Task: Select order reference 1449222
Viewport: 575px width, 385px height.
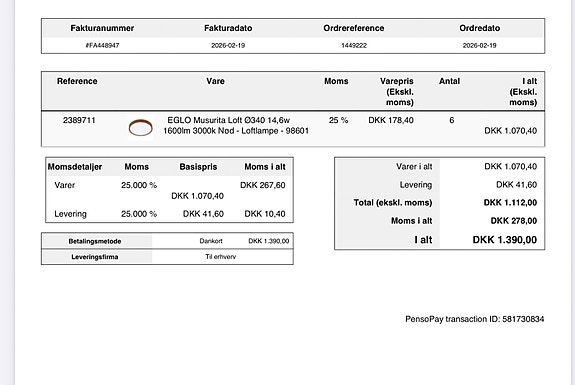Action: coord(354,45)
